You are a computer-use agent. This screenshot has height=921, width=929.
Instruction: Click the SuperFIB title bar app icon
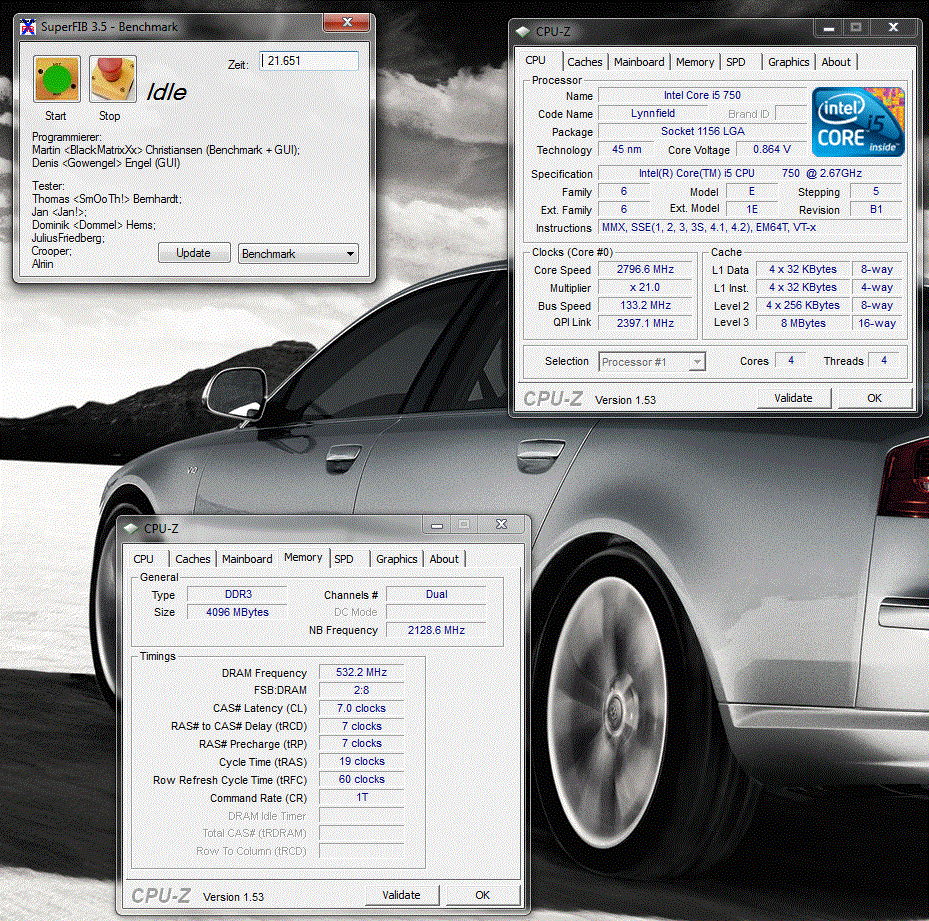[27, 27]
